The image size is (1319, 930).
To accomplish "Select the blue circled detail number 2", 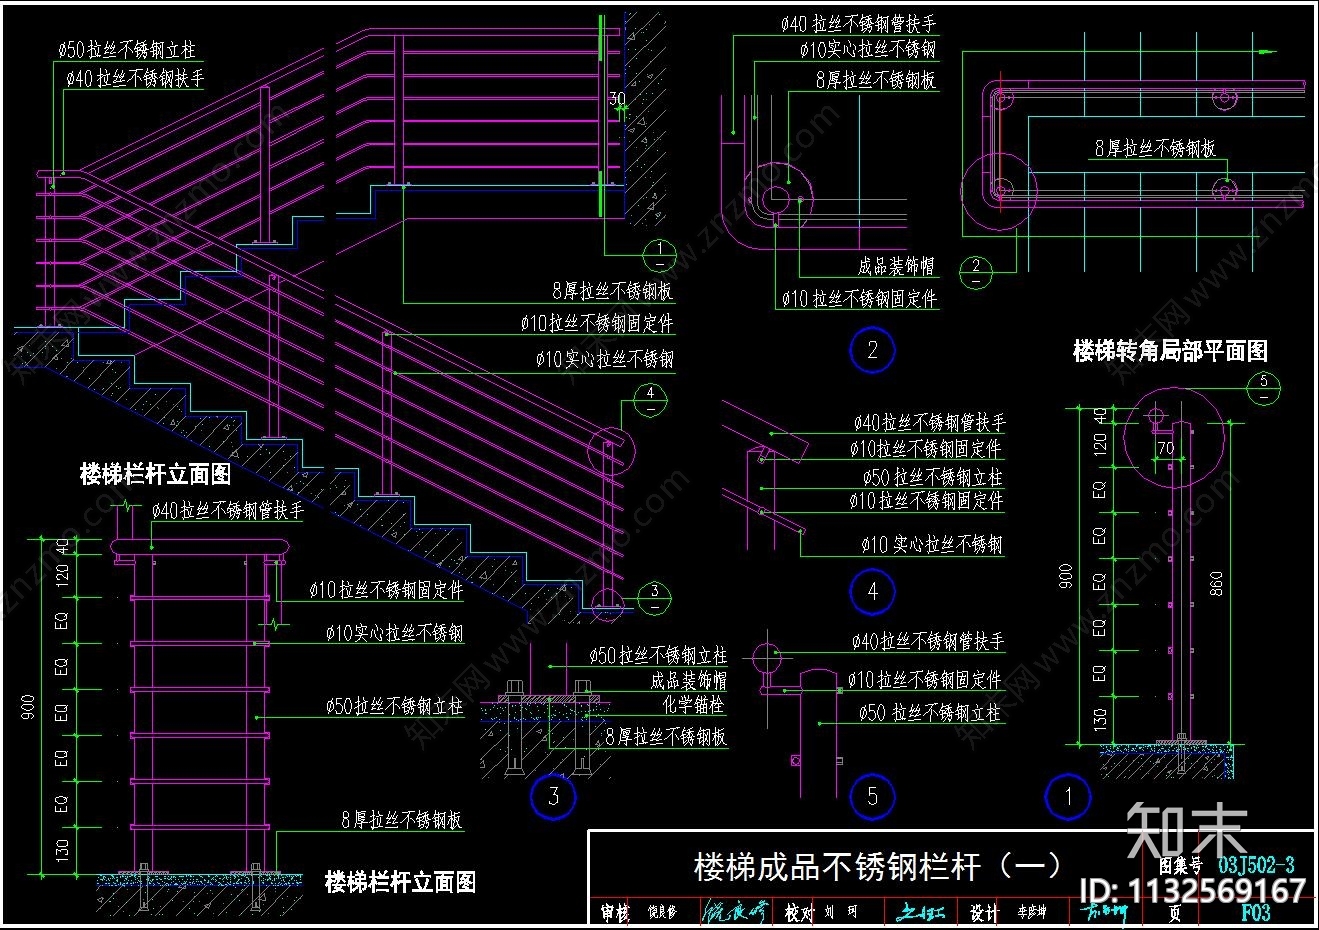I will (x=873, y=350).
